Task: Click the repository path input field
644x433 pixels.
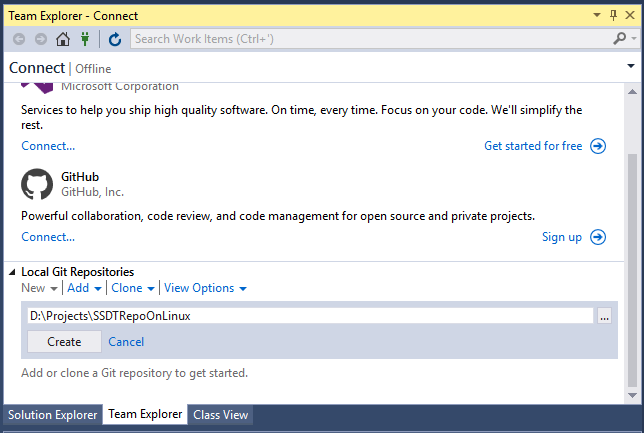Action: [x=310, y=316]
